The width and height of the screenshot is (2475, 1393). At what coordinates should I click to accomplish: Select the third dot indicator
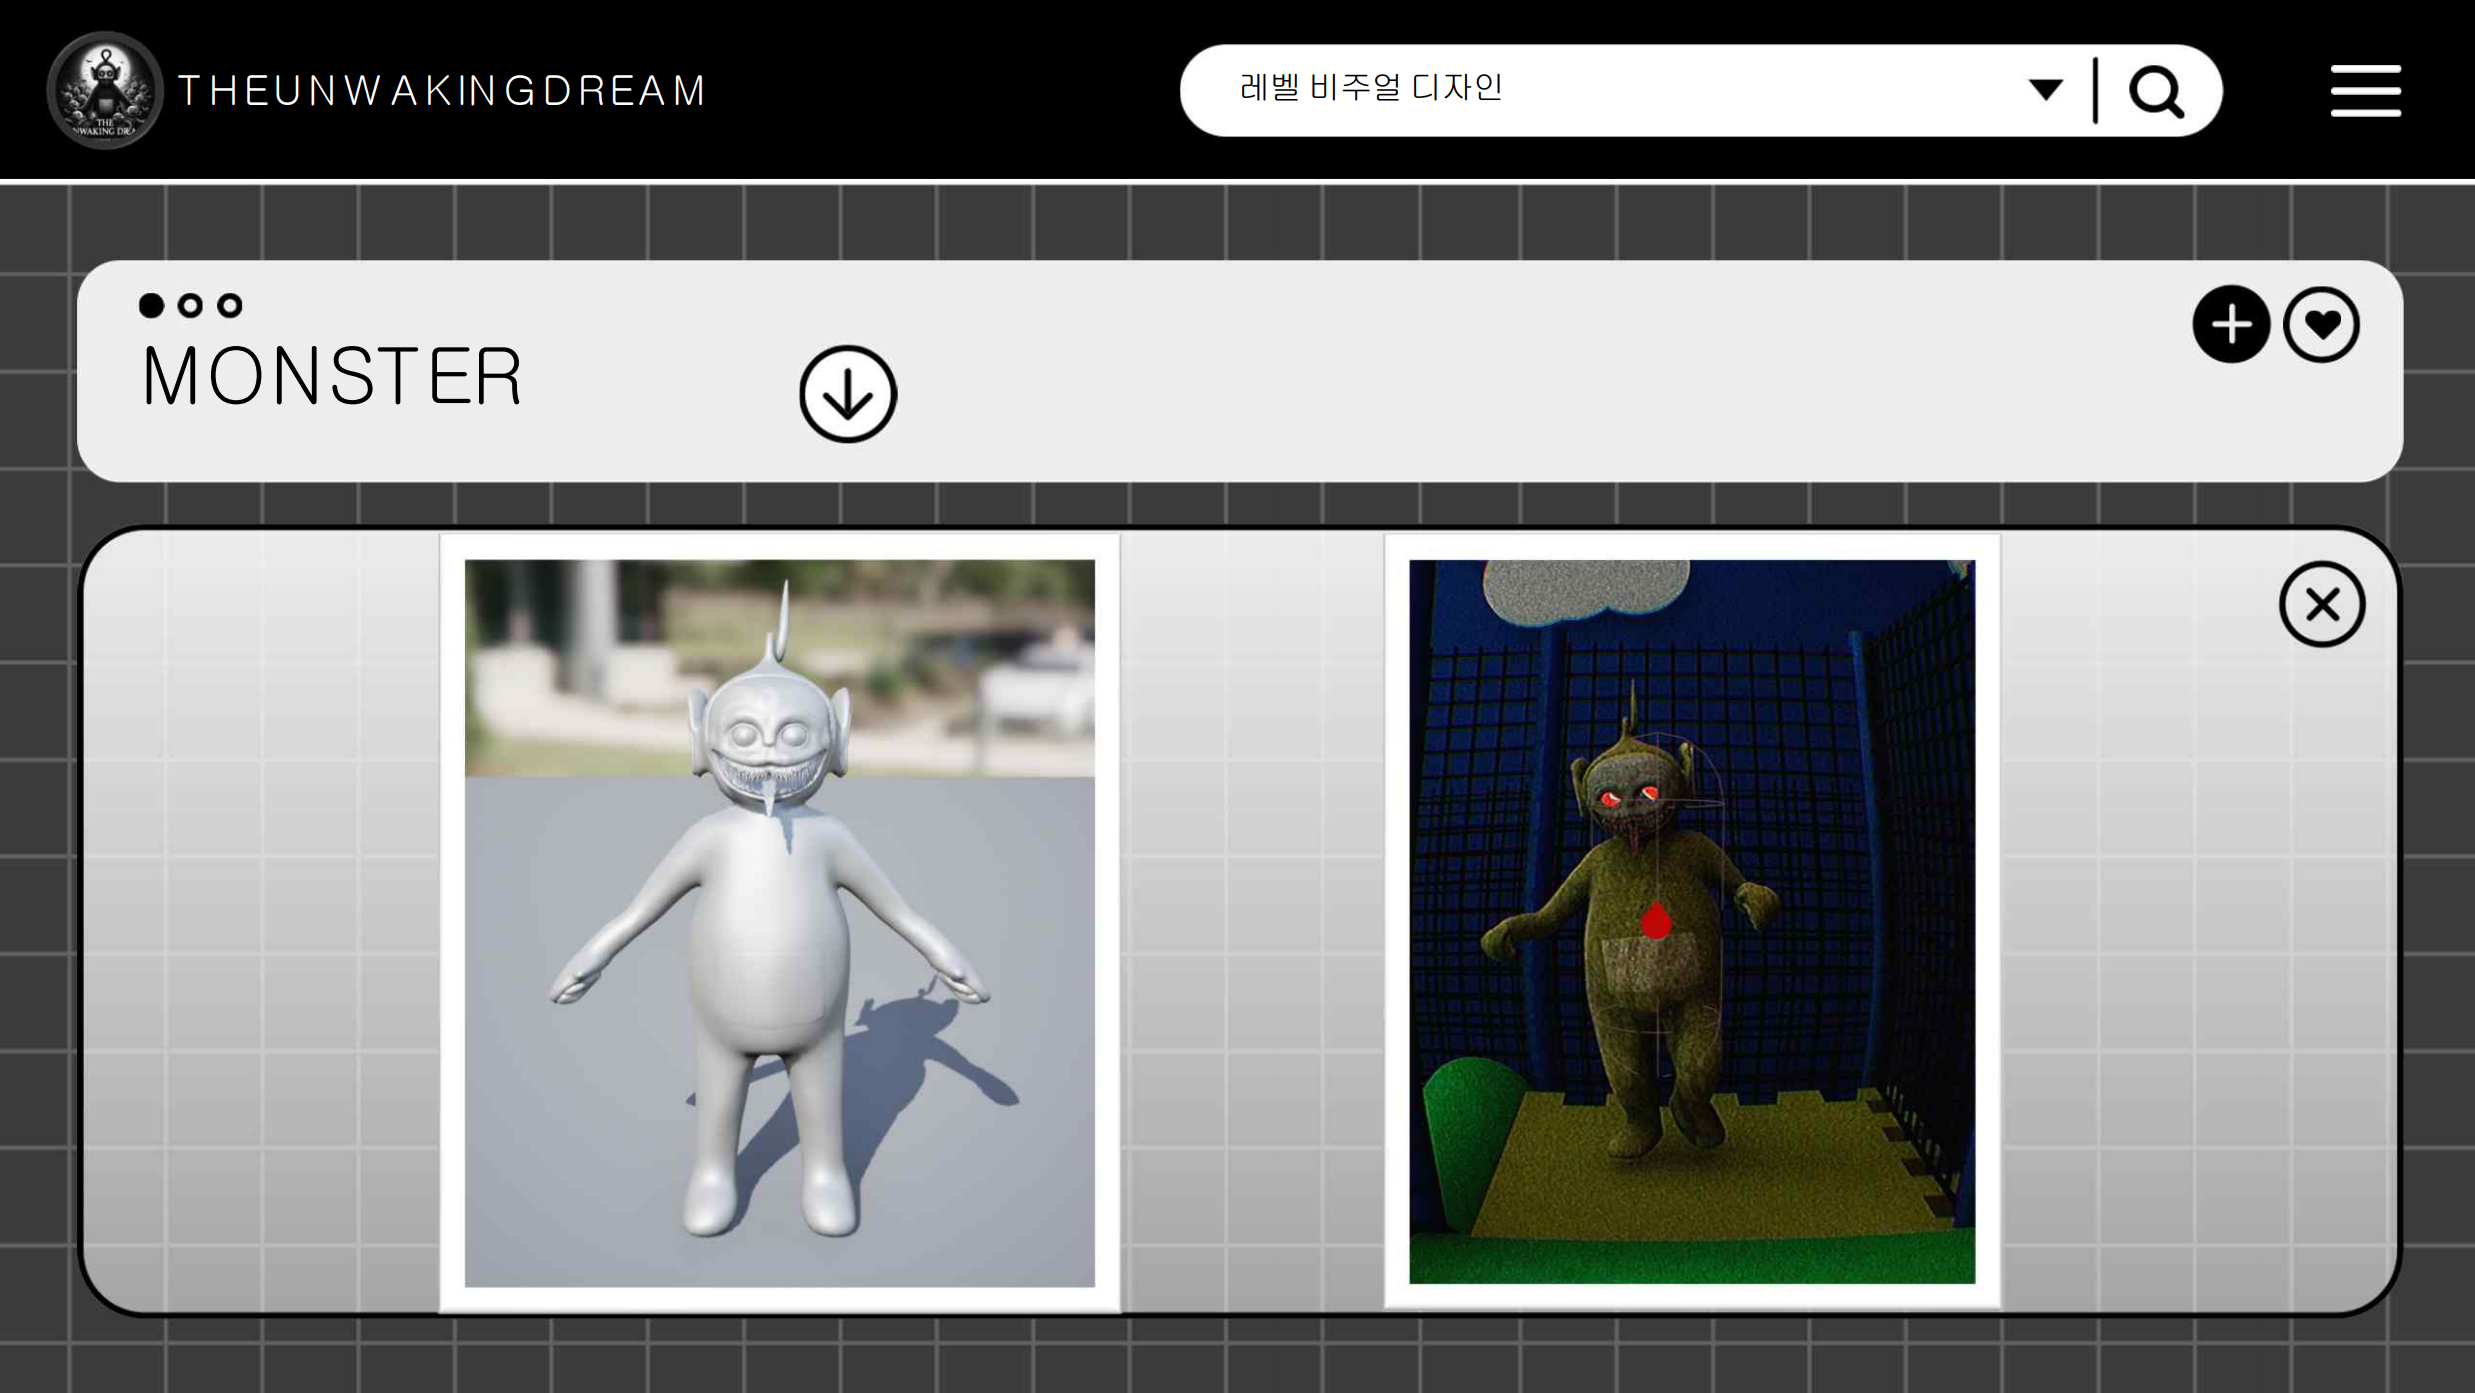tap(230, 305)
